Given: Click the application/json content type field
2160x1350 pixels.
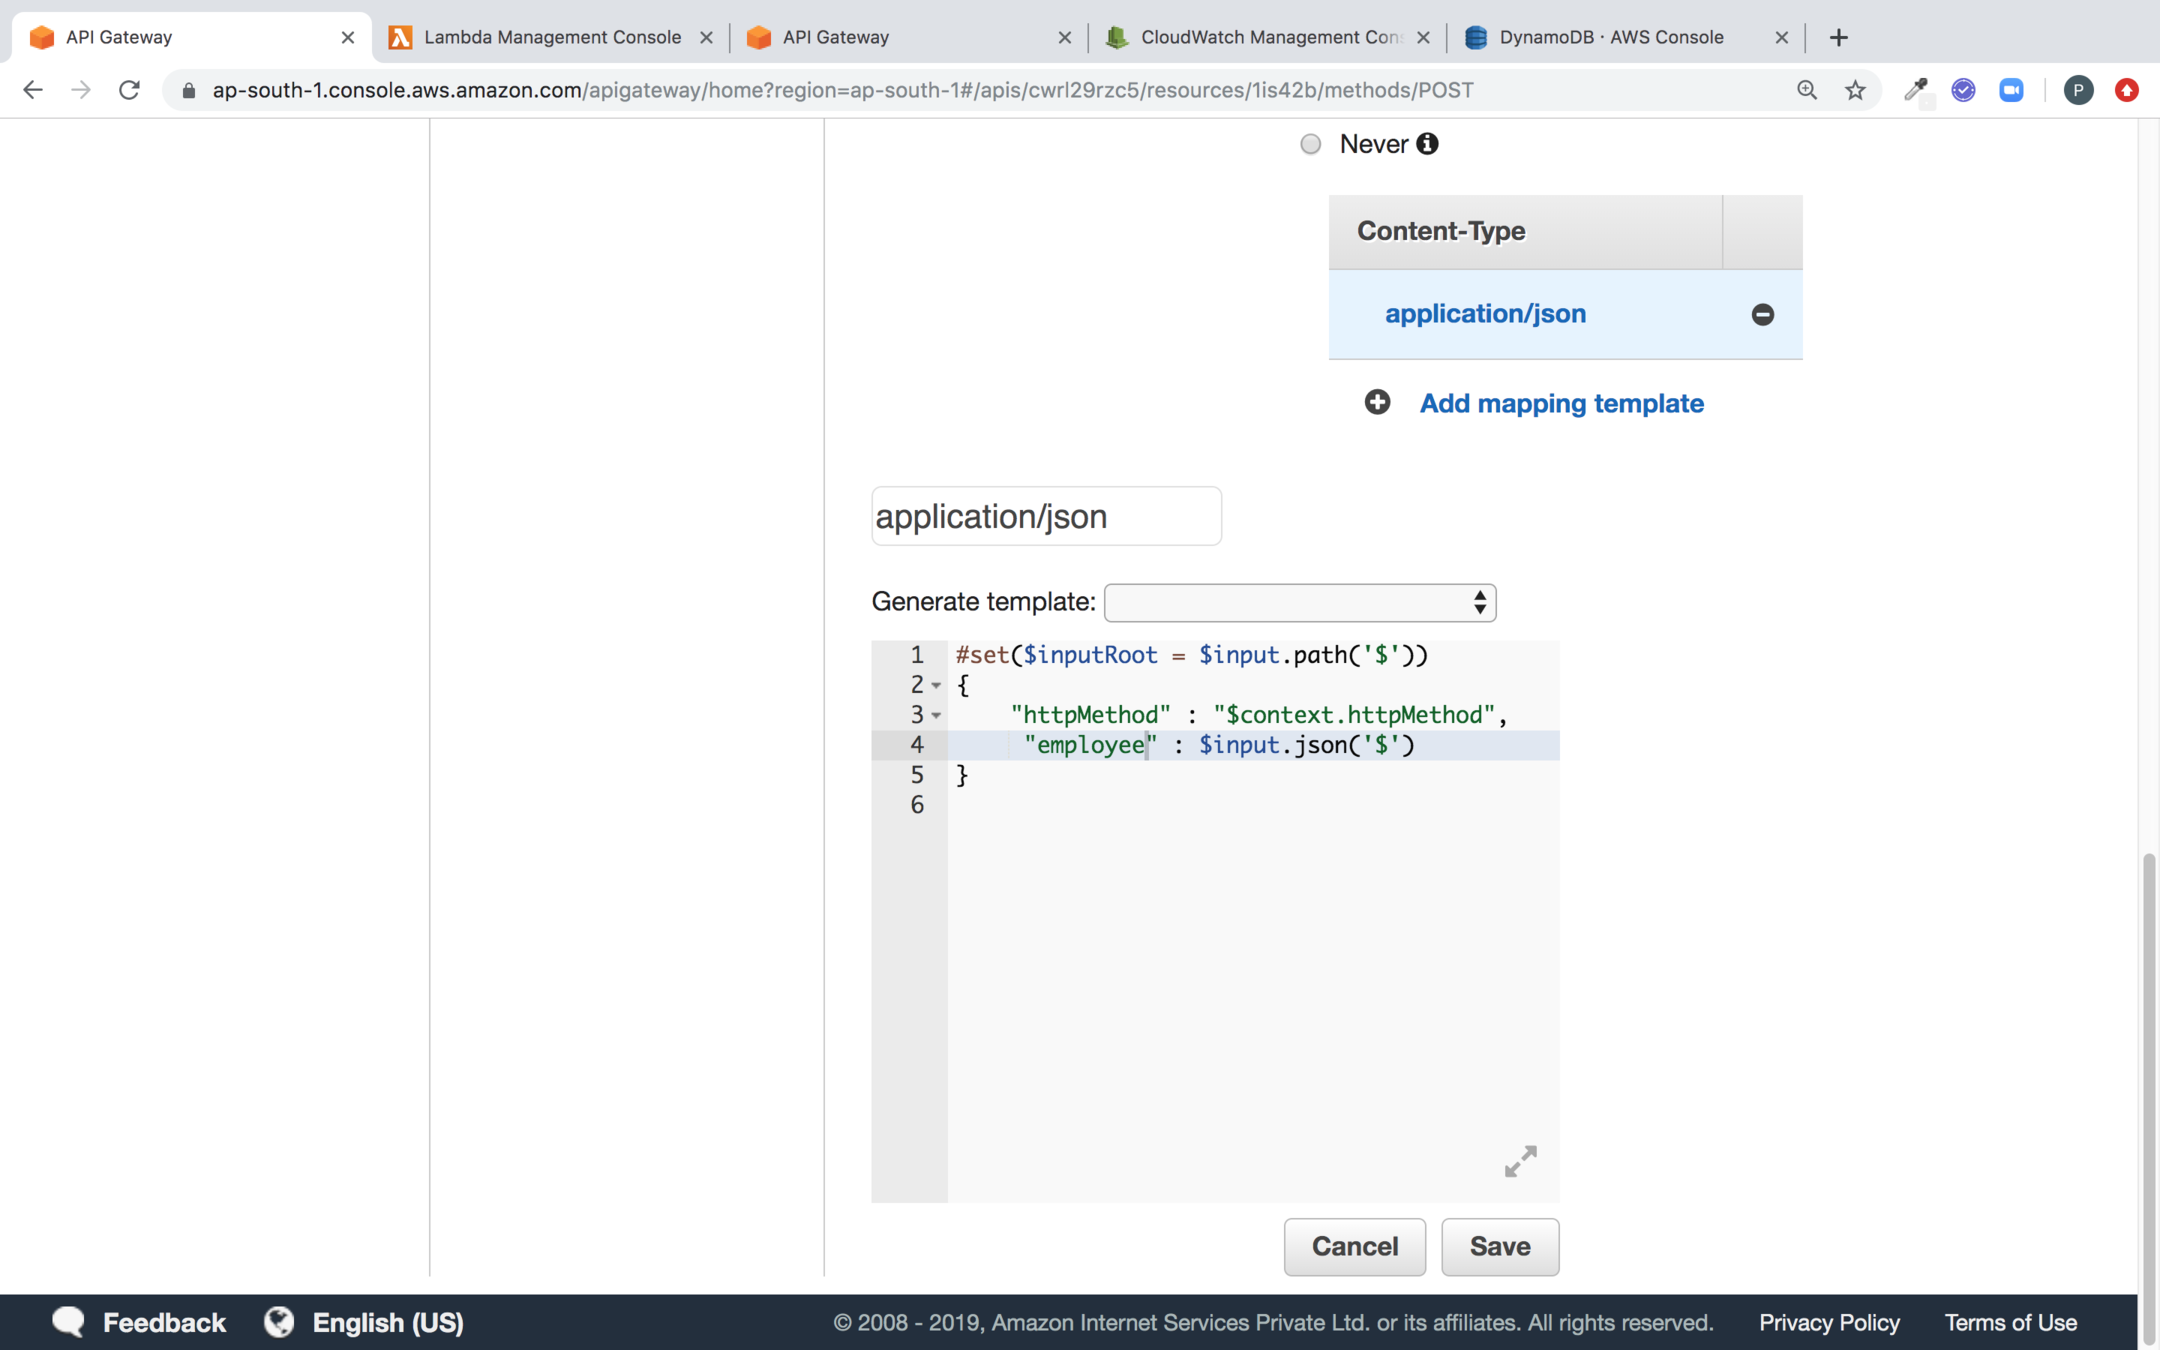Looking at the screenshot, I should (1045, 516).
